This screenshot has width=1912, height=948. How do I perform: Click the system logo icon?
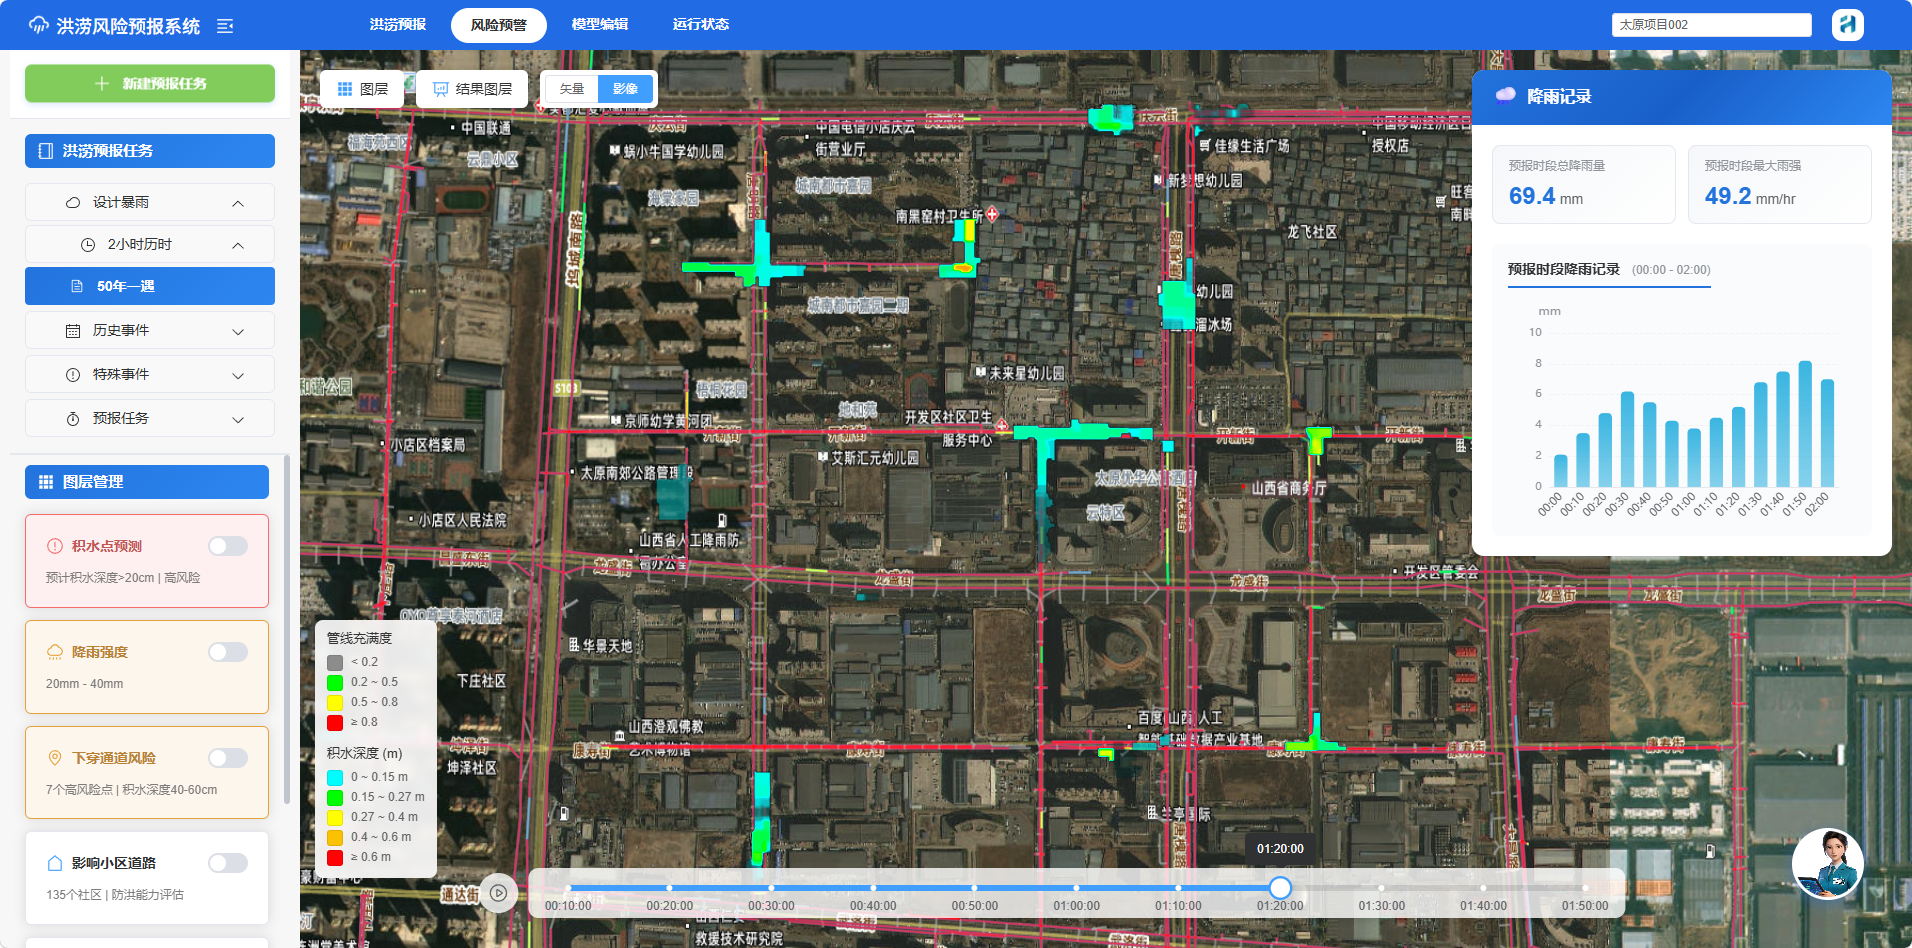coord(39,25)
